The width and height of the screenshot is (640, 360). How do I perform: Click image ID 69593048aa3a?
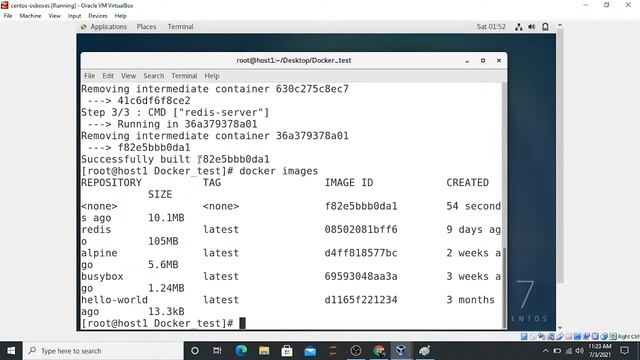361,276
